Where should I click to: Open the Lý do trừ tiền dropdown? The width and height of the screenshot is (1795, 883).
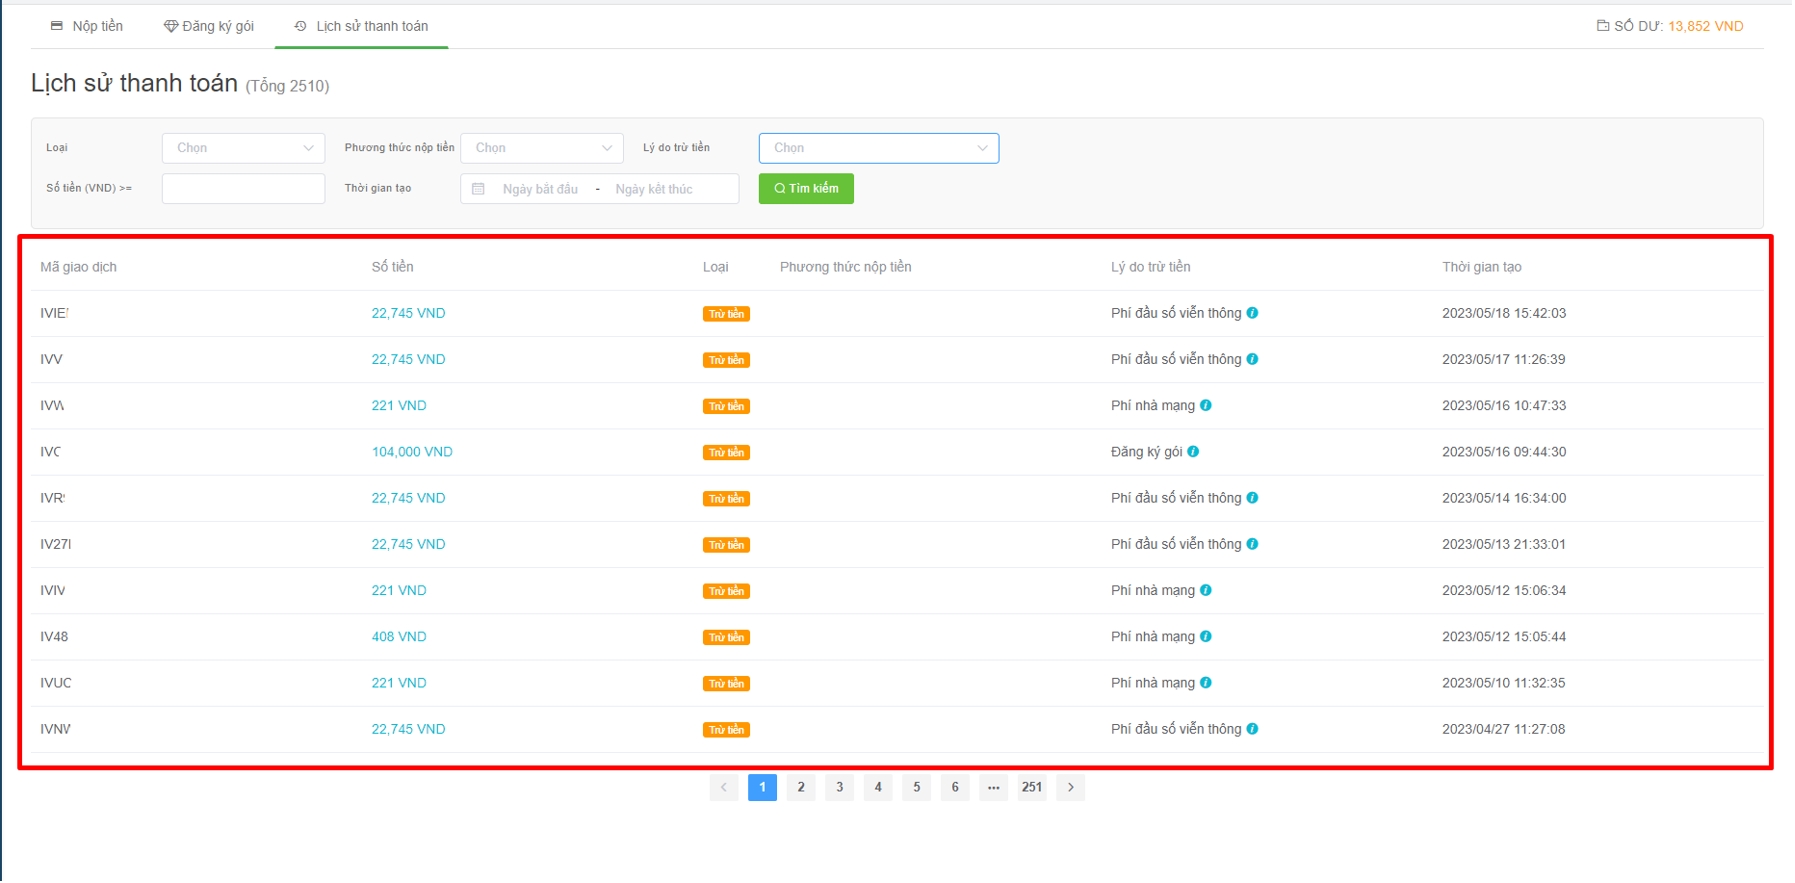(878, 148)
